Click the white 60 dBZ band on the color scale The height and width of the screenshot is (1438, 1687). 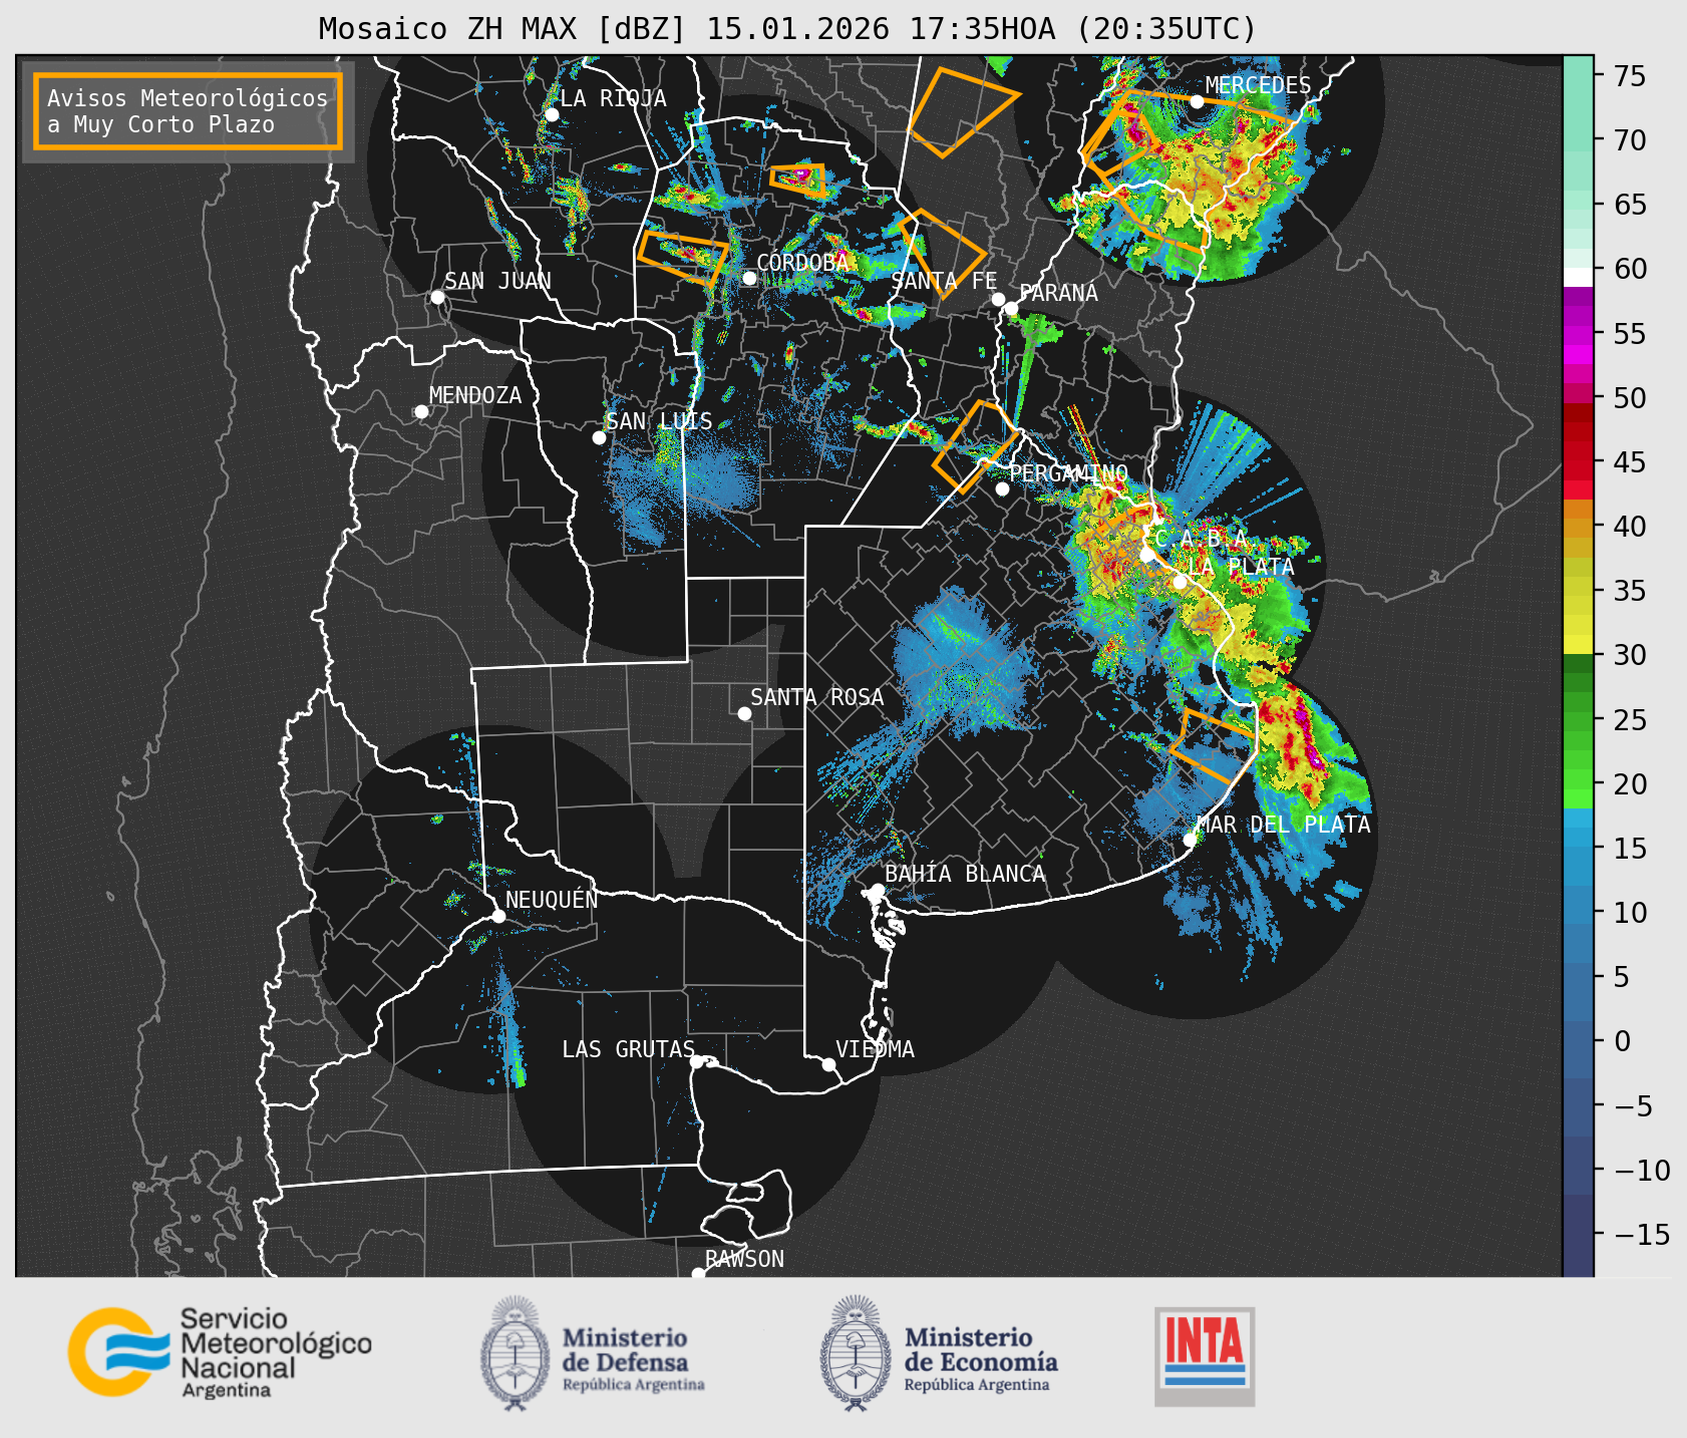click(1578, 276)
